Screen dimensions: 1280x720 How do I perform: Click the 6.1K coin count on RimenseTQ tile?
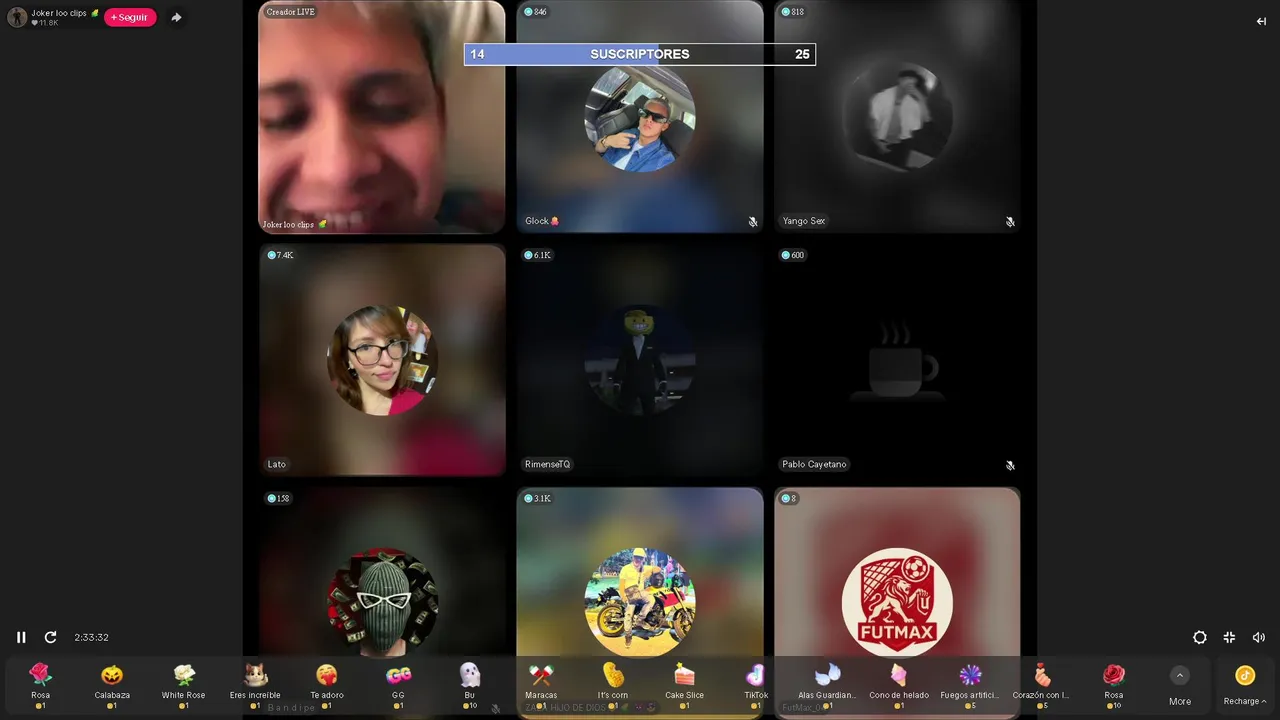(537, 255)
